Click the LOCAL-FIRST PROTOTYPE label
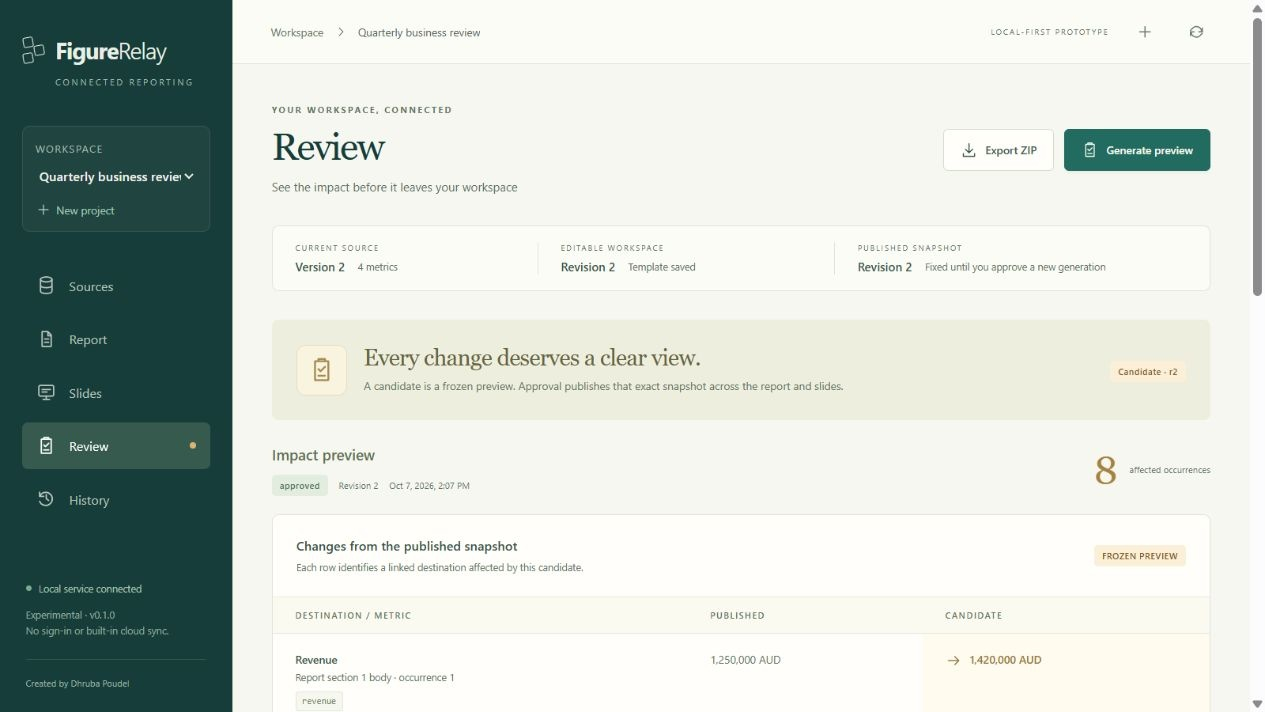1265x712 pixels. click(x=1049, y=32)
